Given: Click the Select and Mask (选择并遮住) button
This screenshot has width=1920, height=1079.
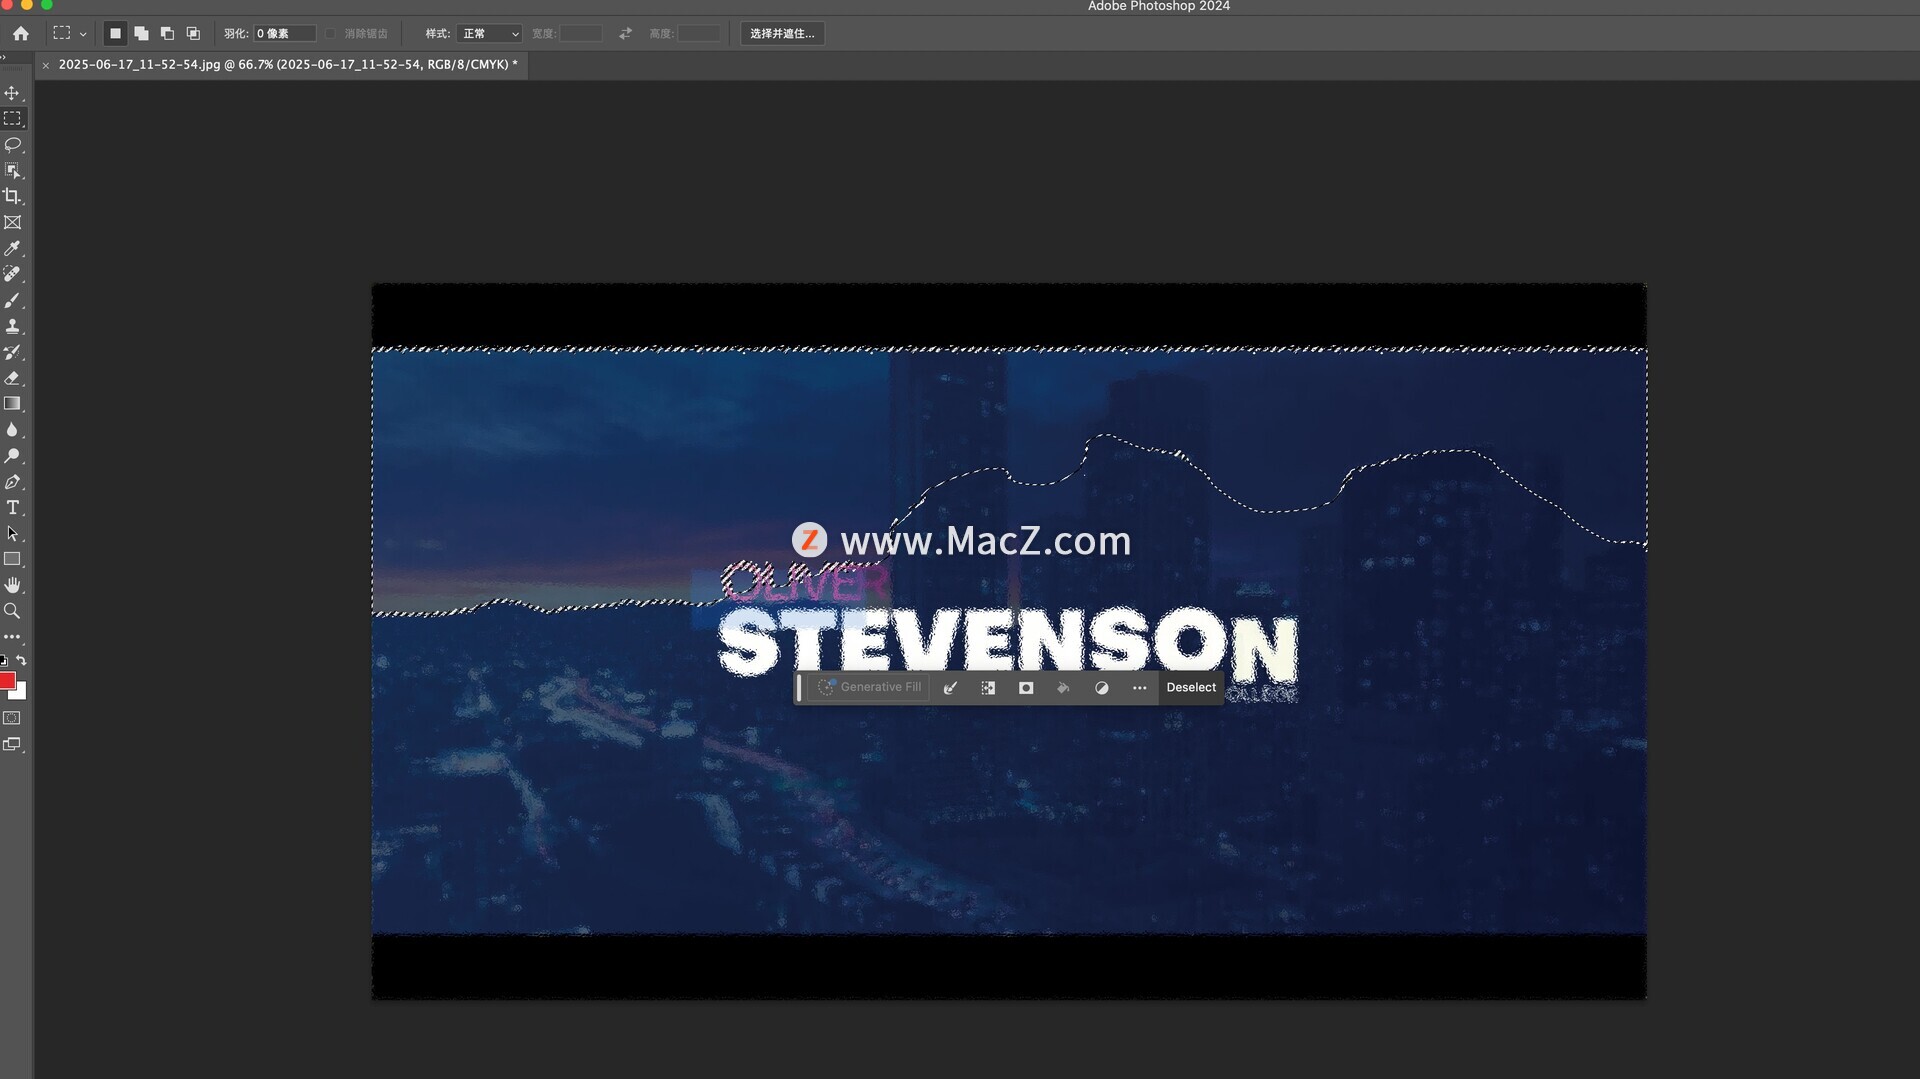Looking at the screenshot, I should (x=782, y=33).
